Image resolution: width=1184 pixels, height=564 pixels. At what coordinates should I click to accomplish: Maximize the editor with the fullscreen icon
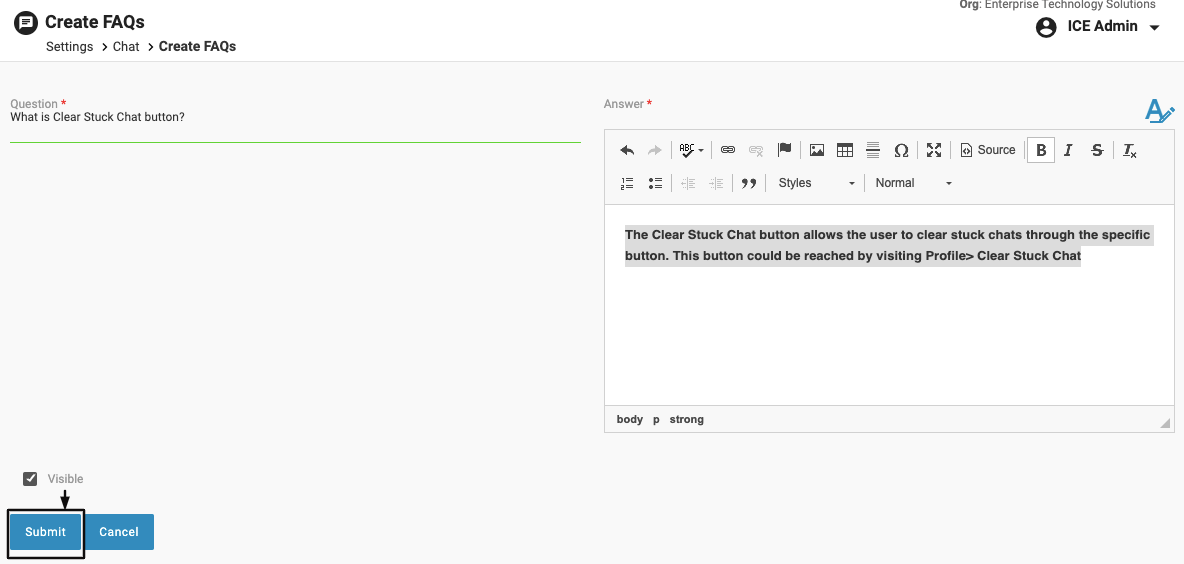pos(934,150)
